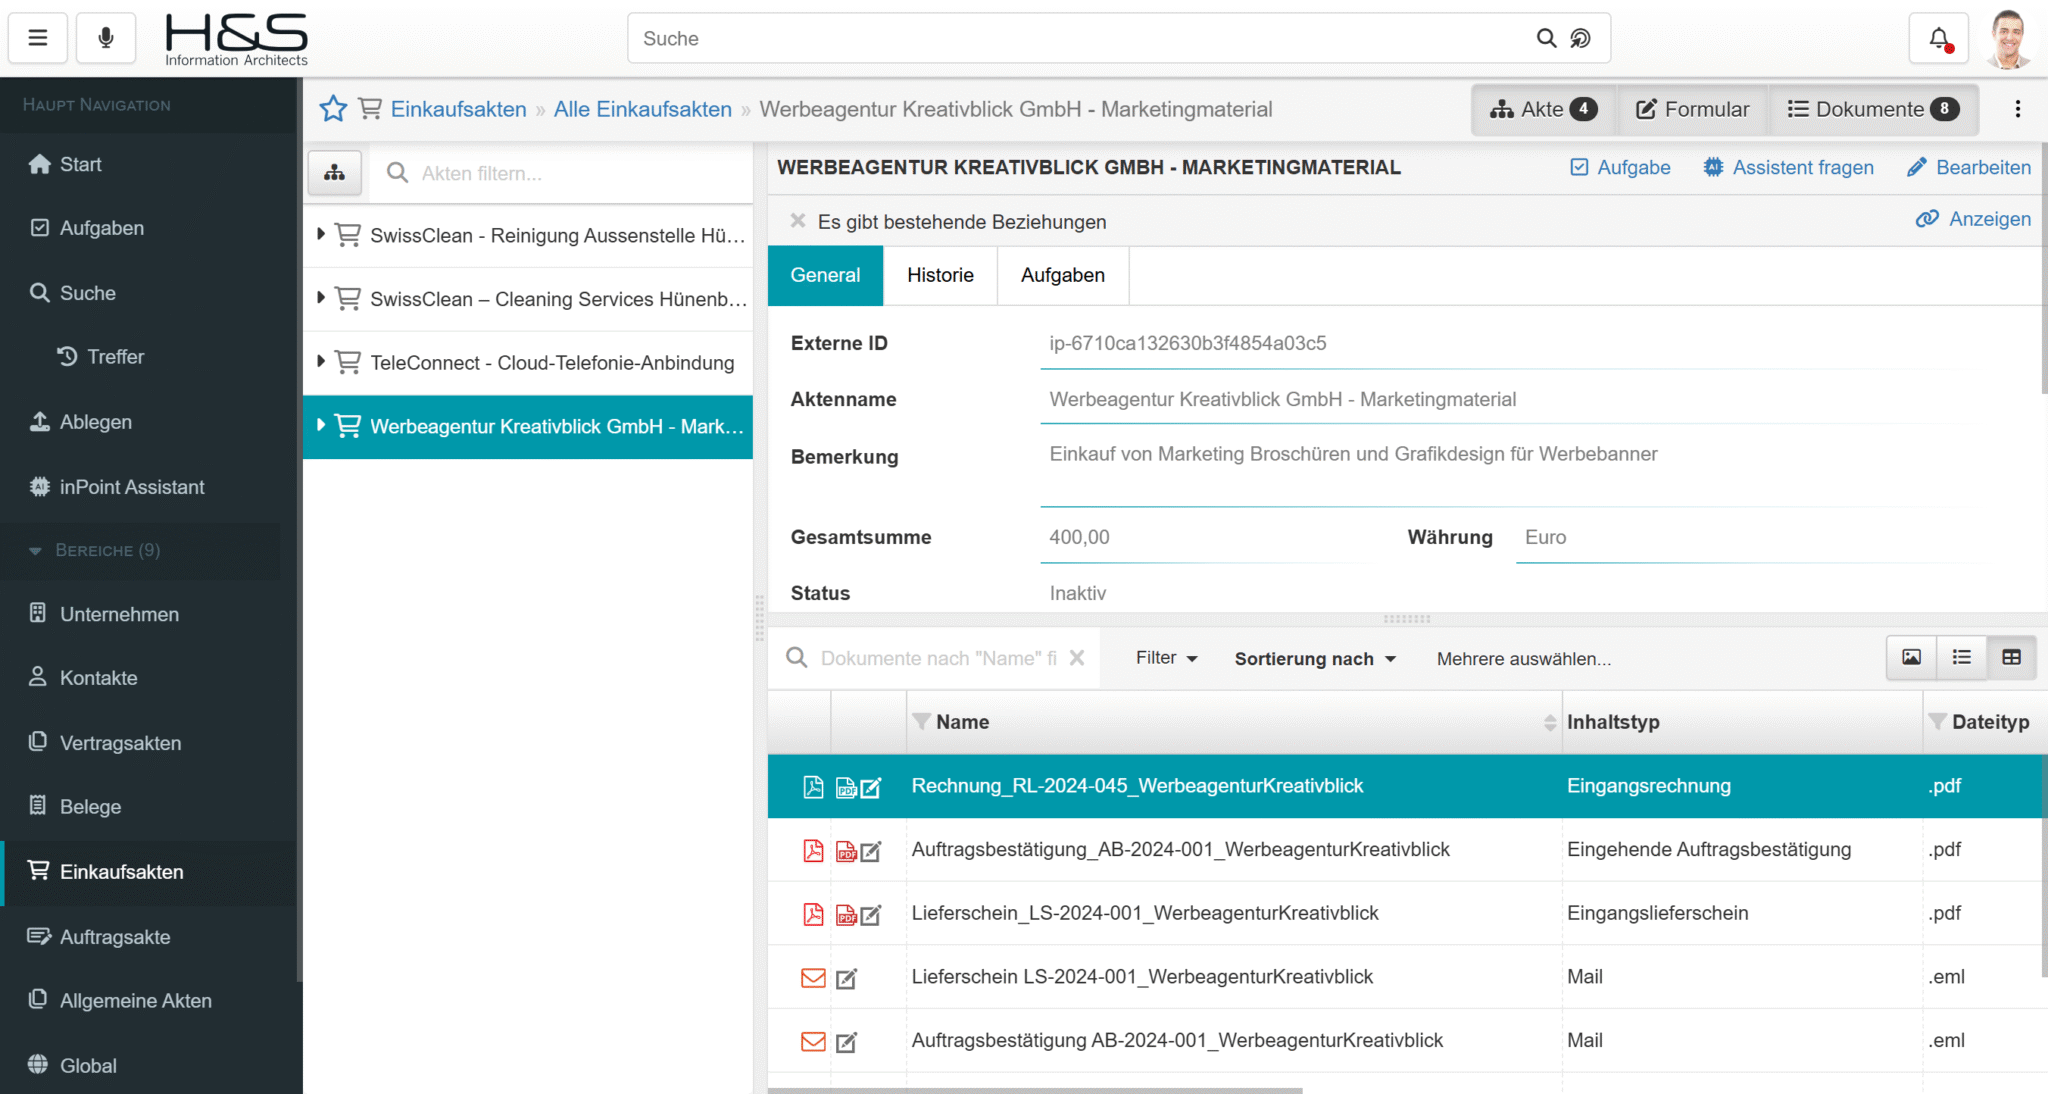Viewport: 2048px width, 1094px height.
Task: Dismiss the existing relations notice
Action: click(x=797, y=221)
